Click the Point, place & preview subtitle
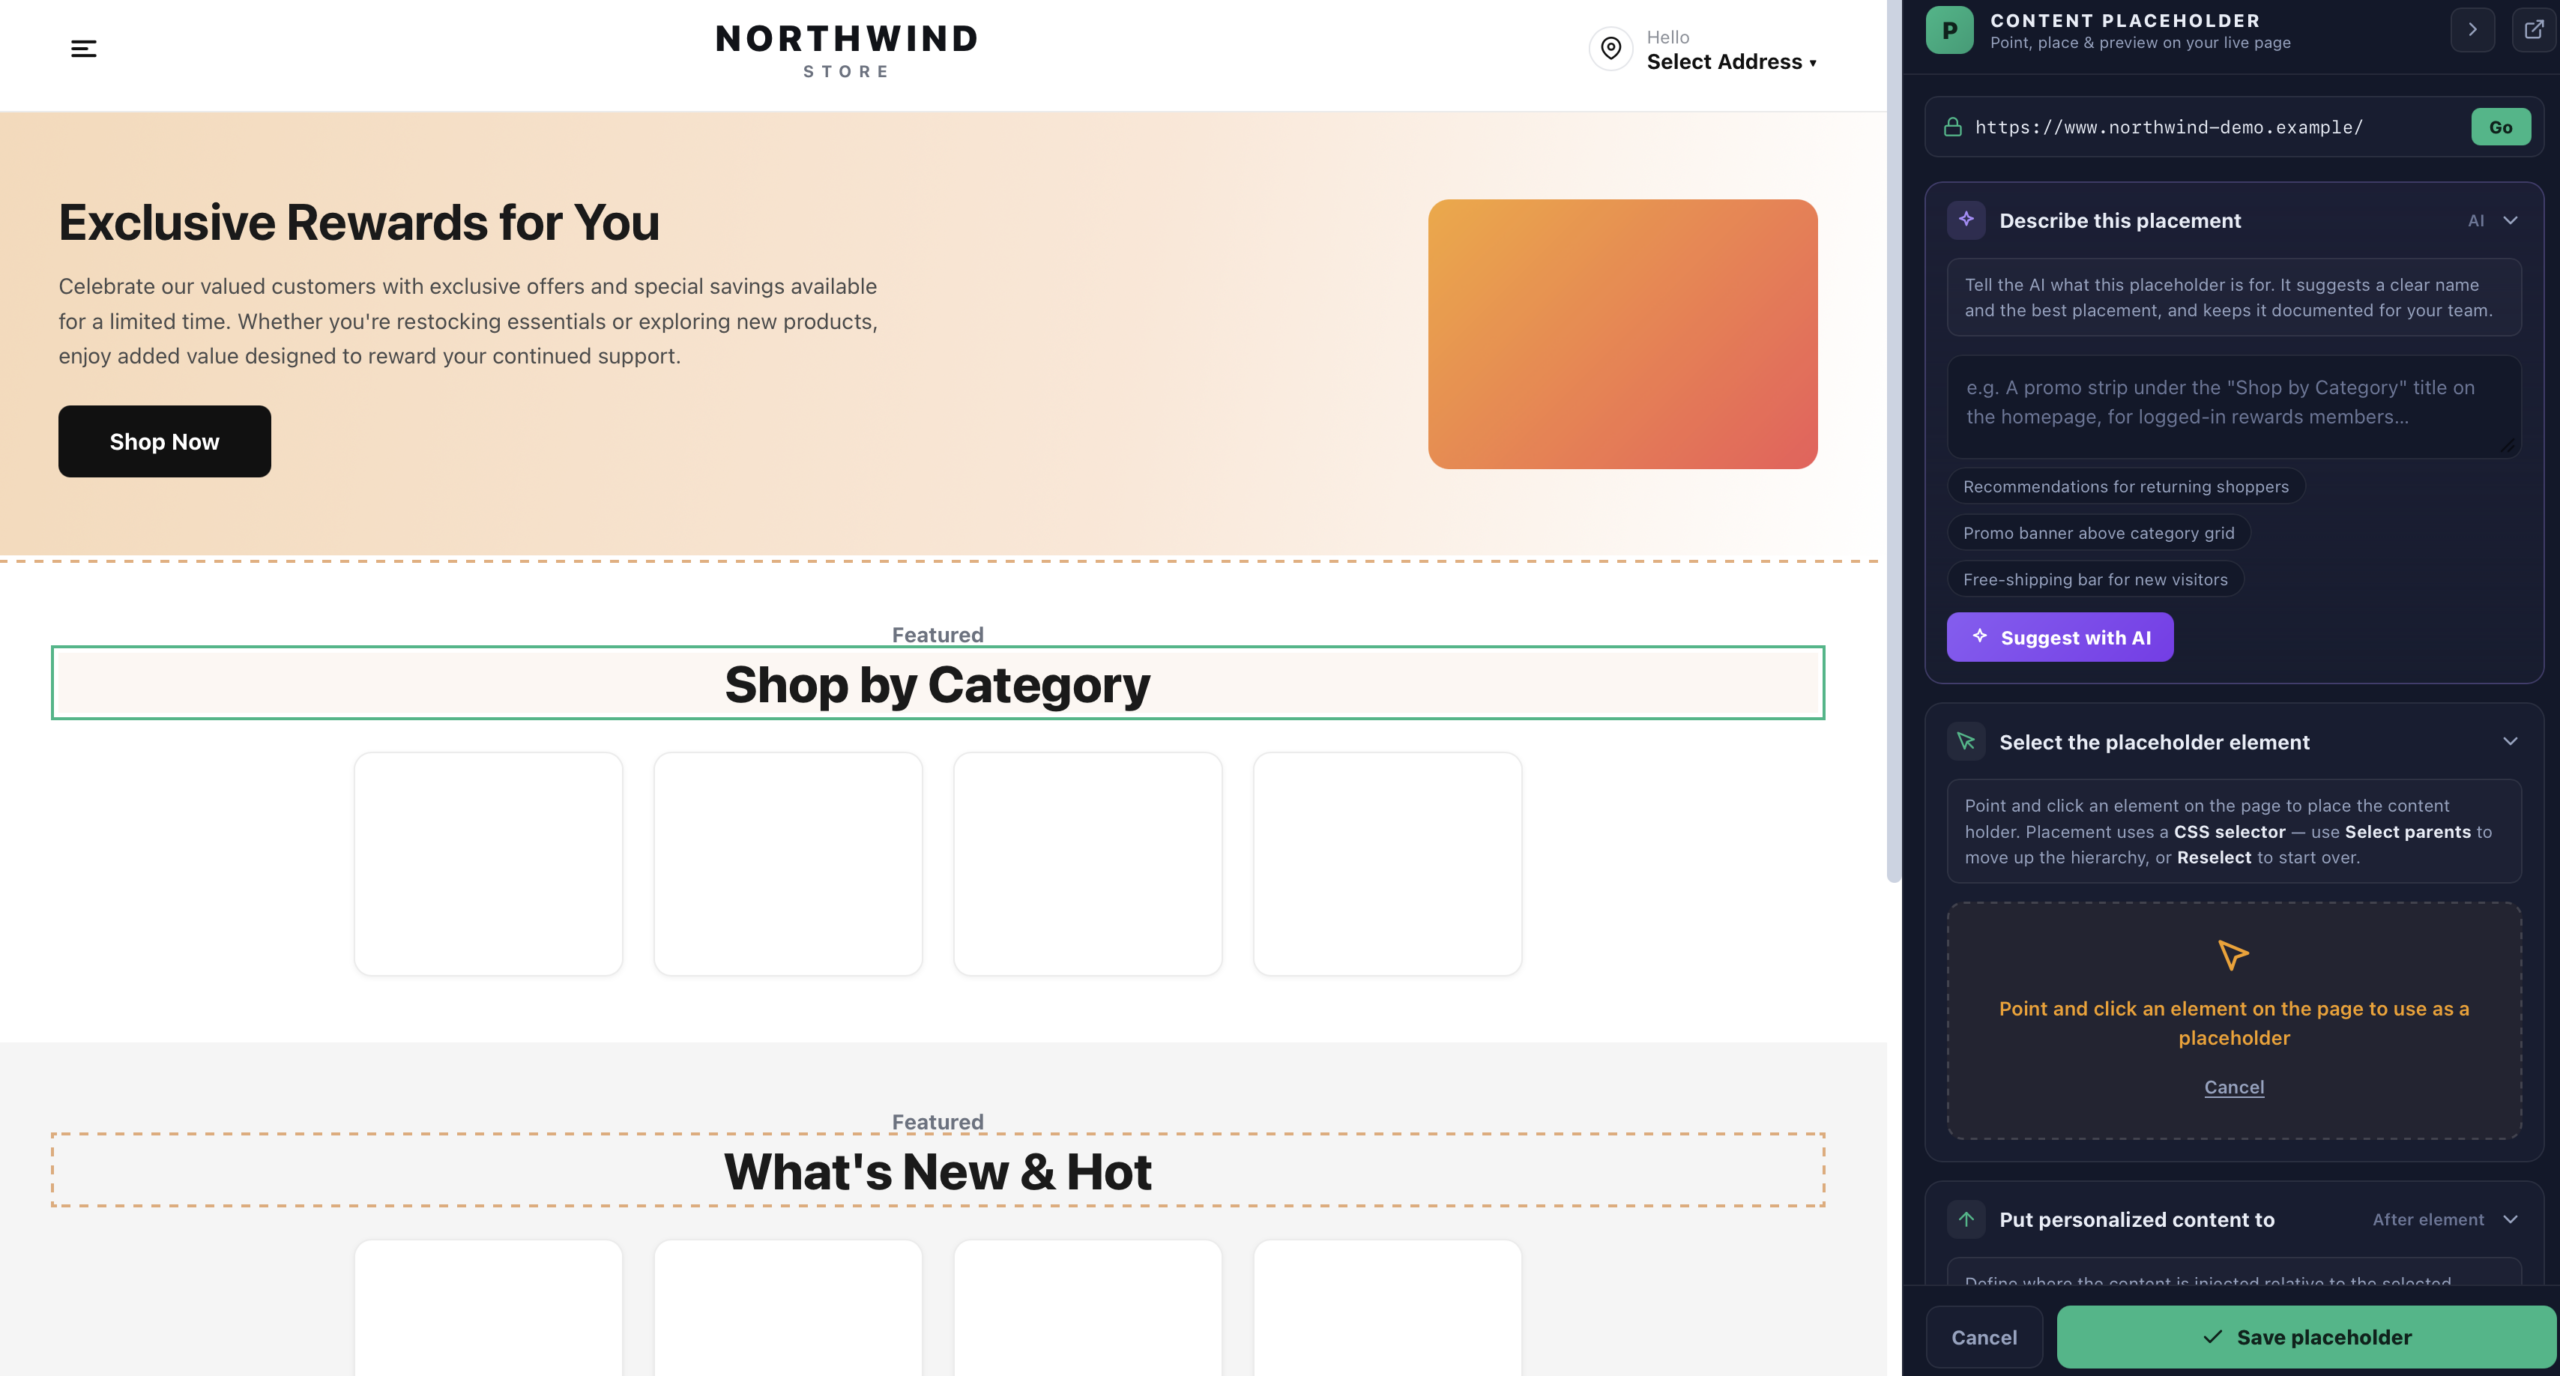 pyautogui.click(x=2140, y=43)
